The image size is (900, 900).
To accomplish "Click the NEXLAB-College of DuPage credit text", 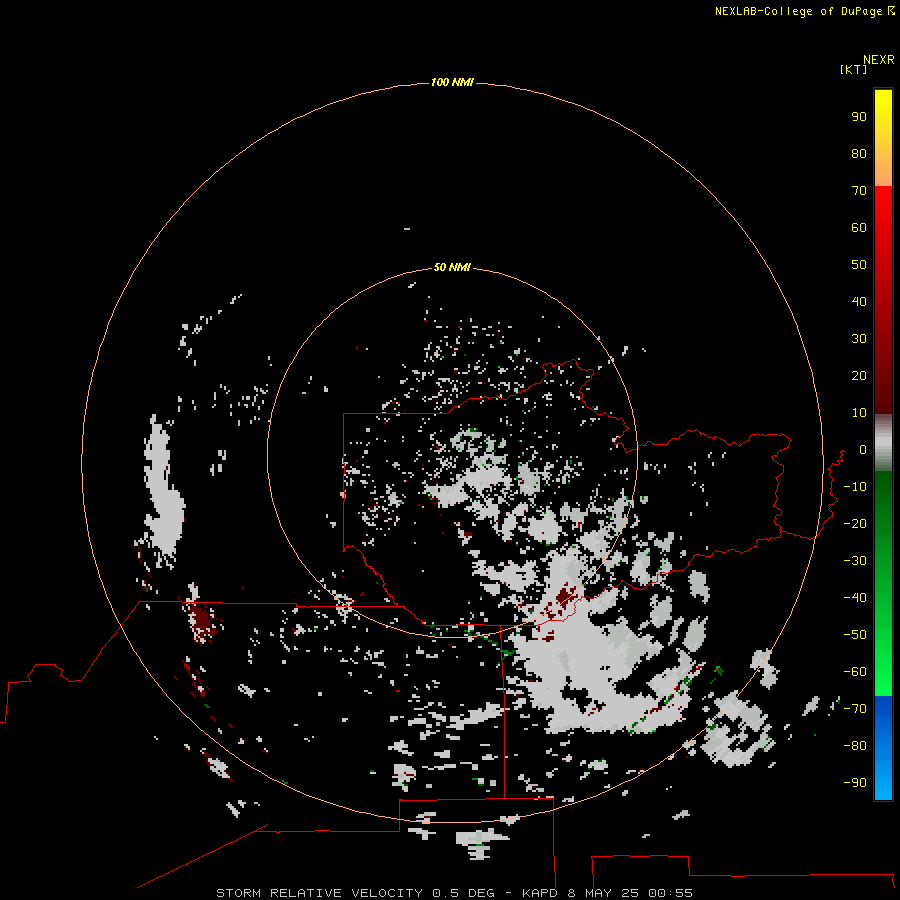I will click(804, 11).
